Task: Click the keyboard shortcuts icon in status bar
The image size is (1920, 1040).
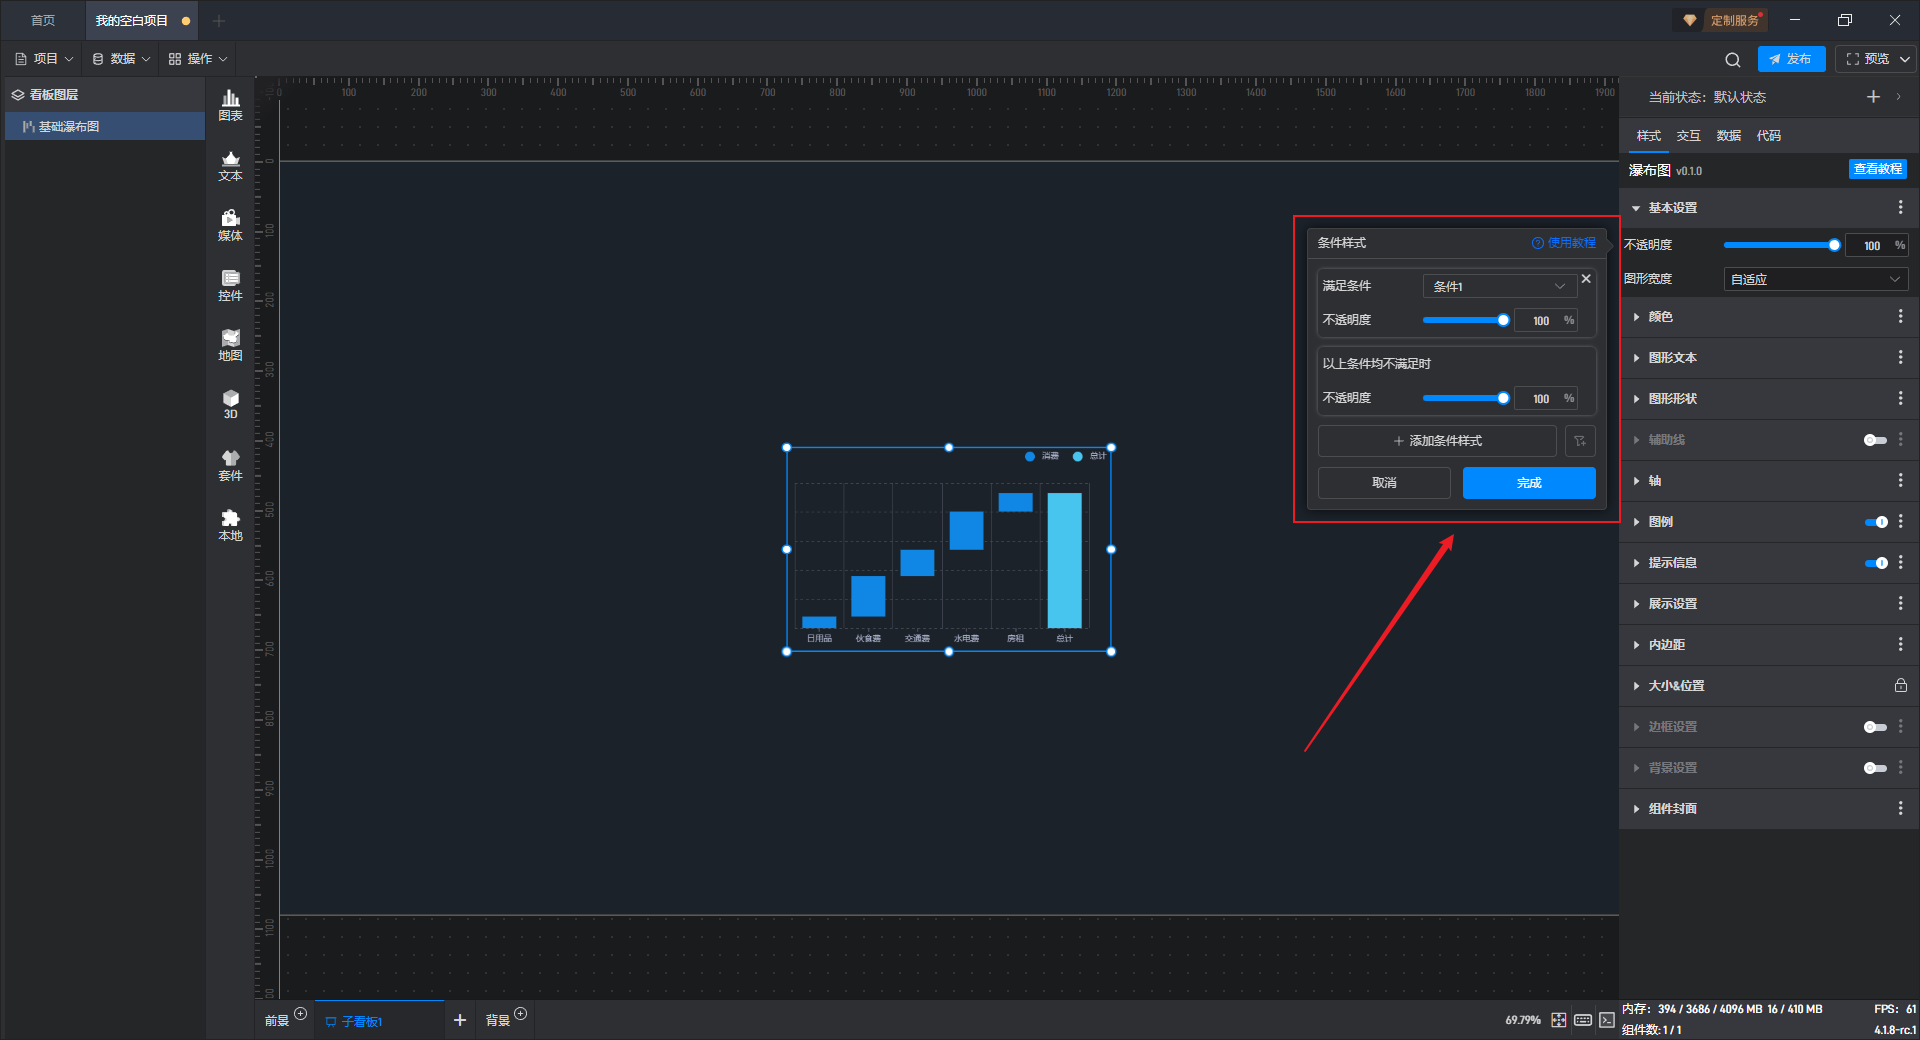Action: (1583, 1020)
